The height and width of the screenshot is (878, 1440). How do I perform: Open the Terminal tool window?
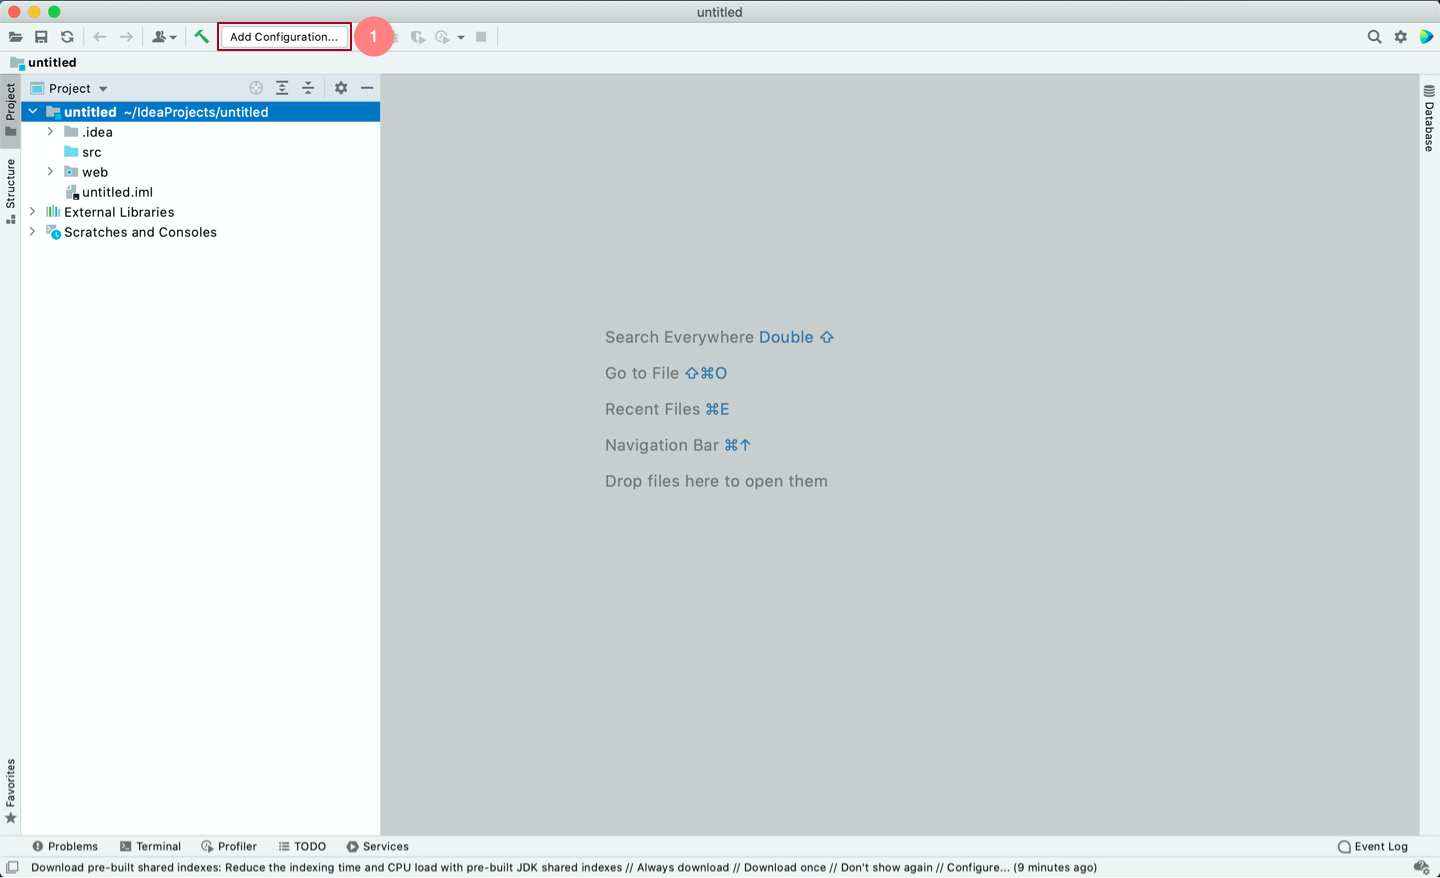pyautogui.click(x=151, y=846)
